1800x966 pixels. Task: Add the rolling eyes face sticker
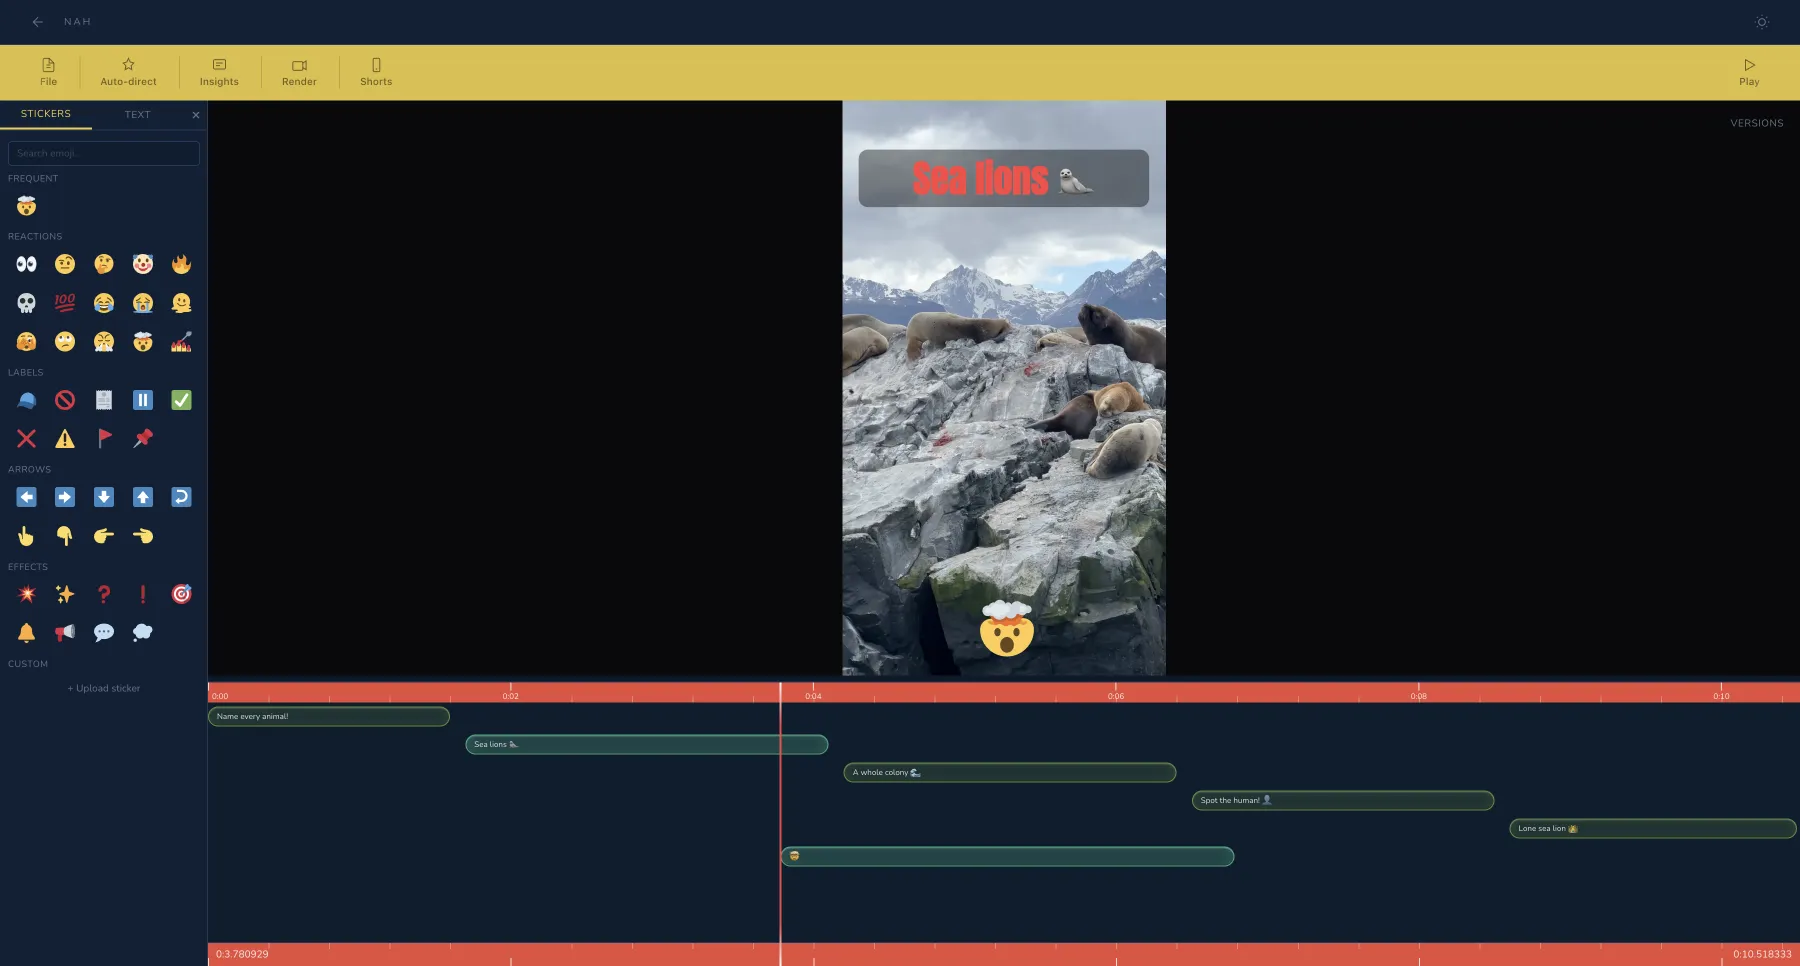pyautogui.click(x=65, y=342)
